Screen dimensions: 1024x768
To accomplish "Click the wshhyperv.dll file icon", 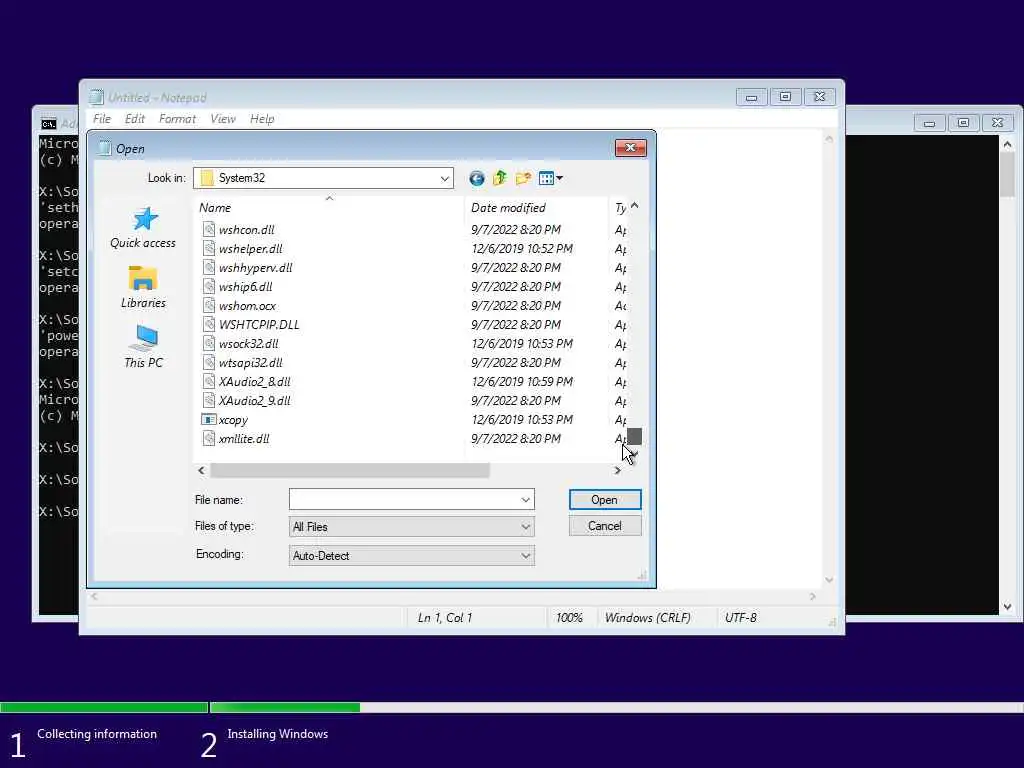I will click(208, 267).
